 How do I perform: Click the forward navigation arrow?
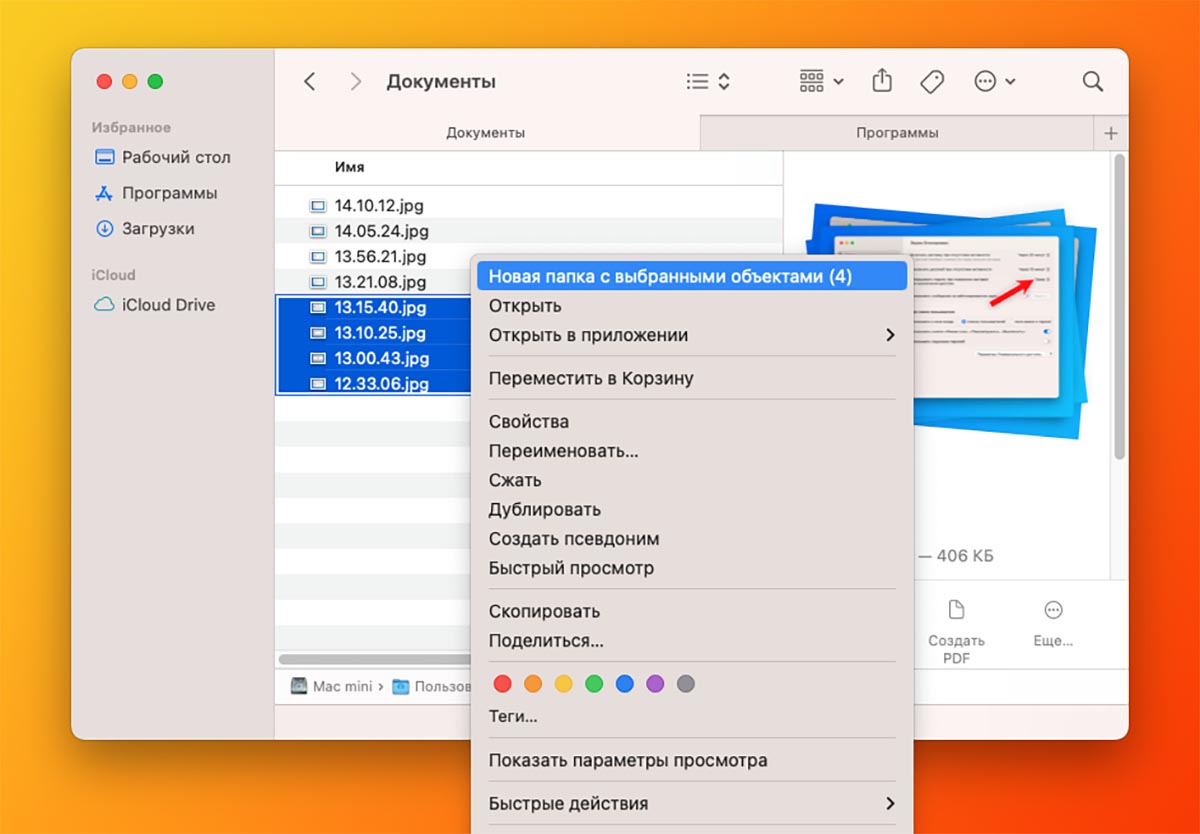pyautogui.click(x=355, y=81)
